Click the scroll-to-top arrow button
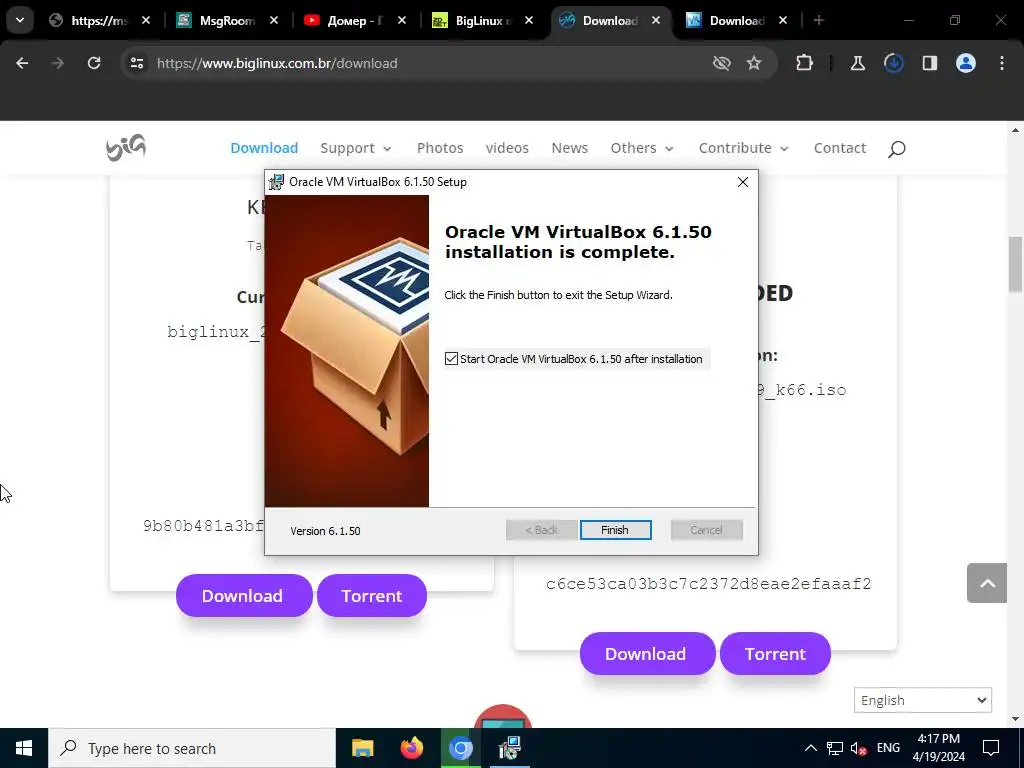1024x768 pixels. point(987,583)
